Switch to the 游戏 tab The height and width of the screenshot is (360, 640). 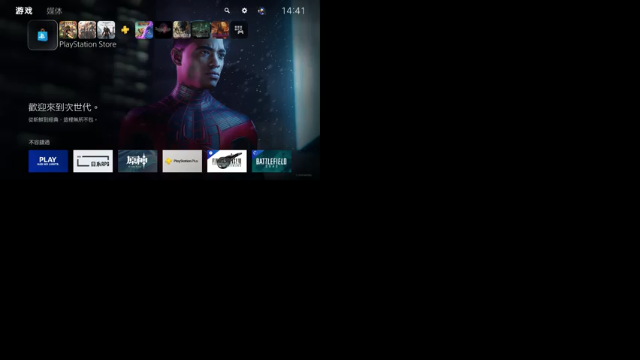24,11
